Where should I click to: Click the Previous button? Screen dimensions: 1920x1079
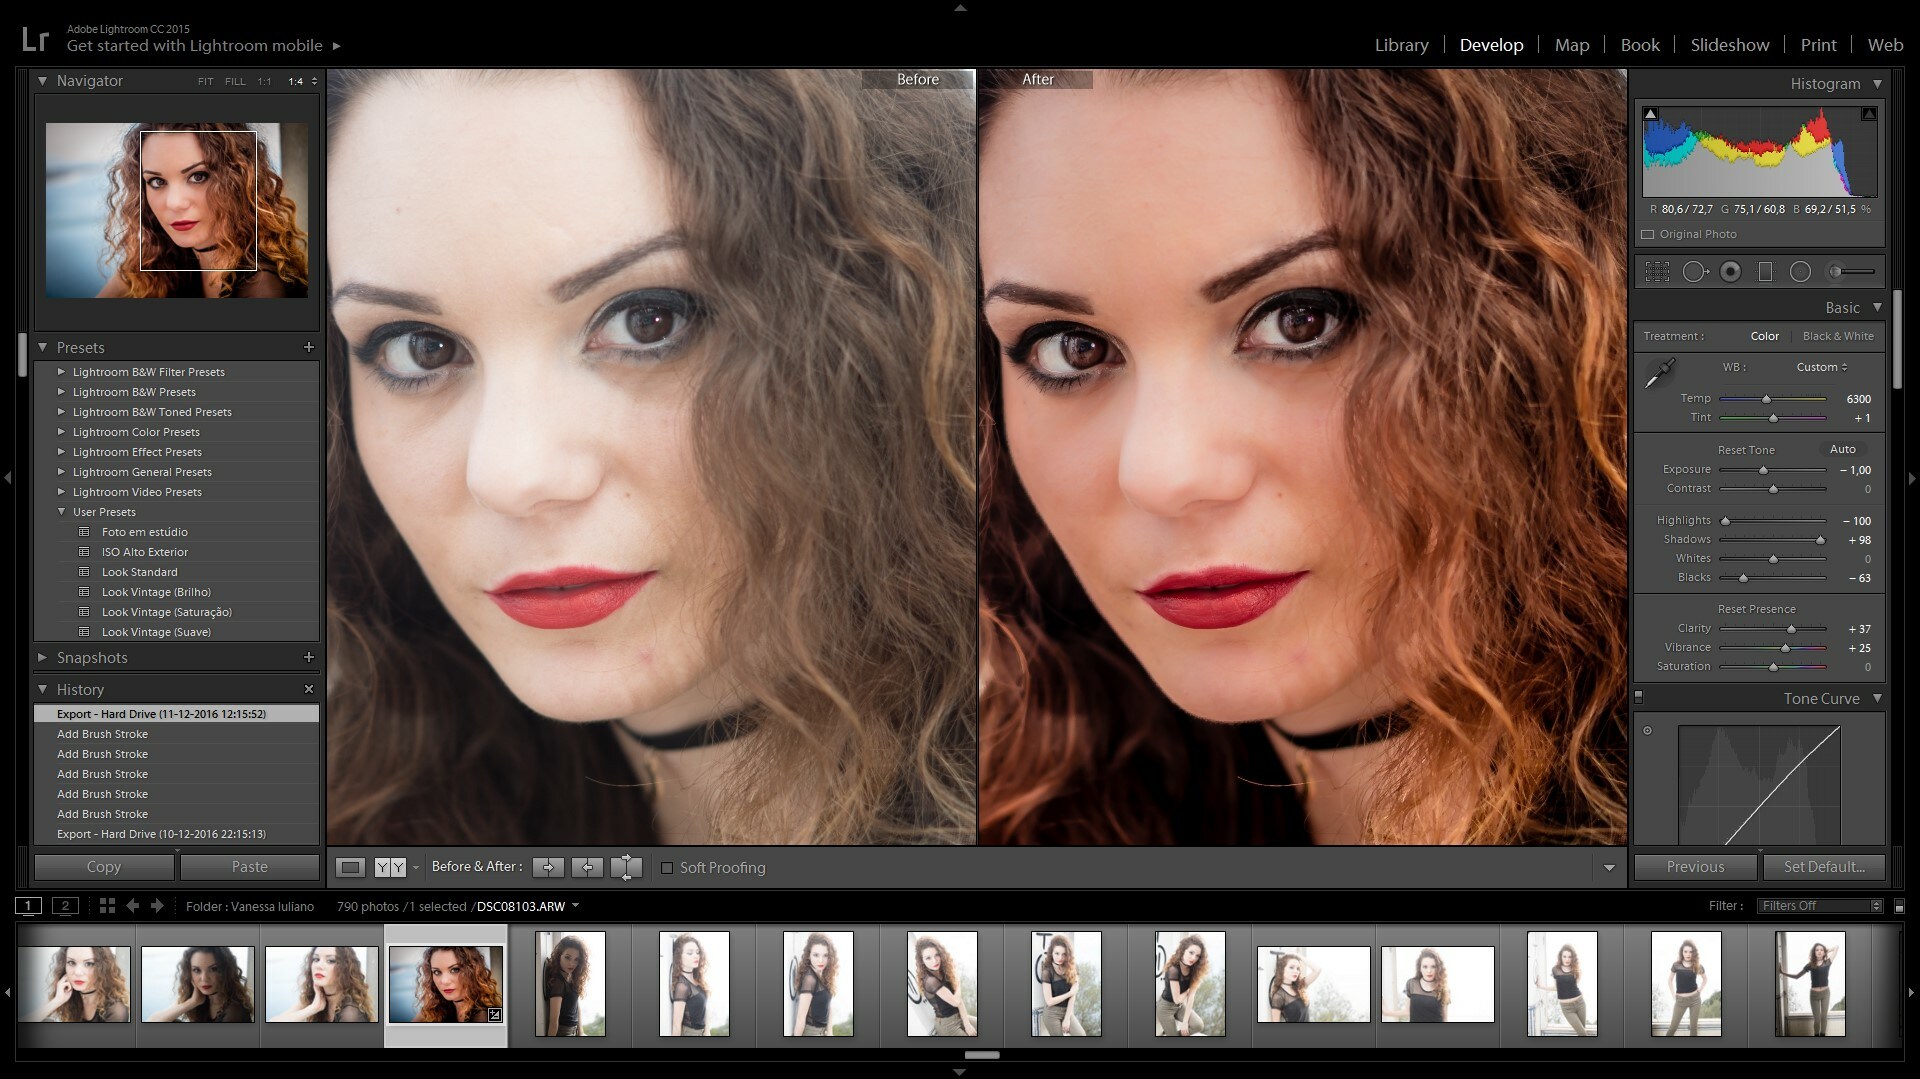[x=1695, y=867]
